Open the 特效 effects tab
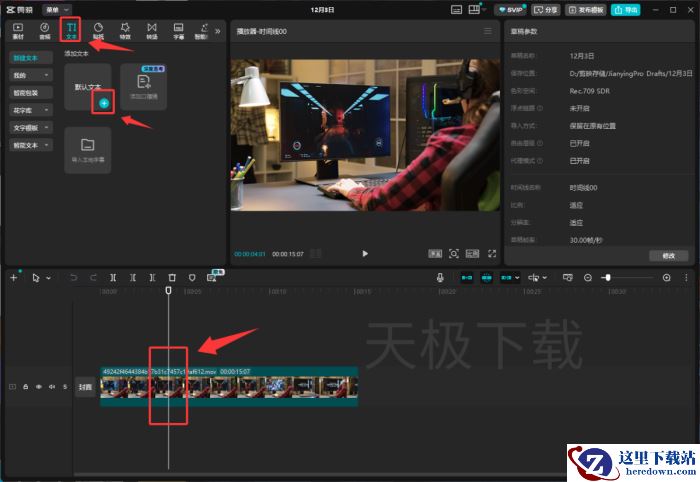 (125, 31)
